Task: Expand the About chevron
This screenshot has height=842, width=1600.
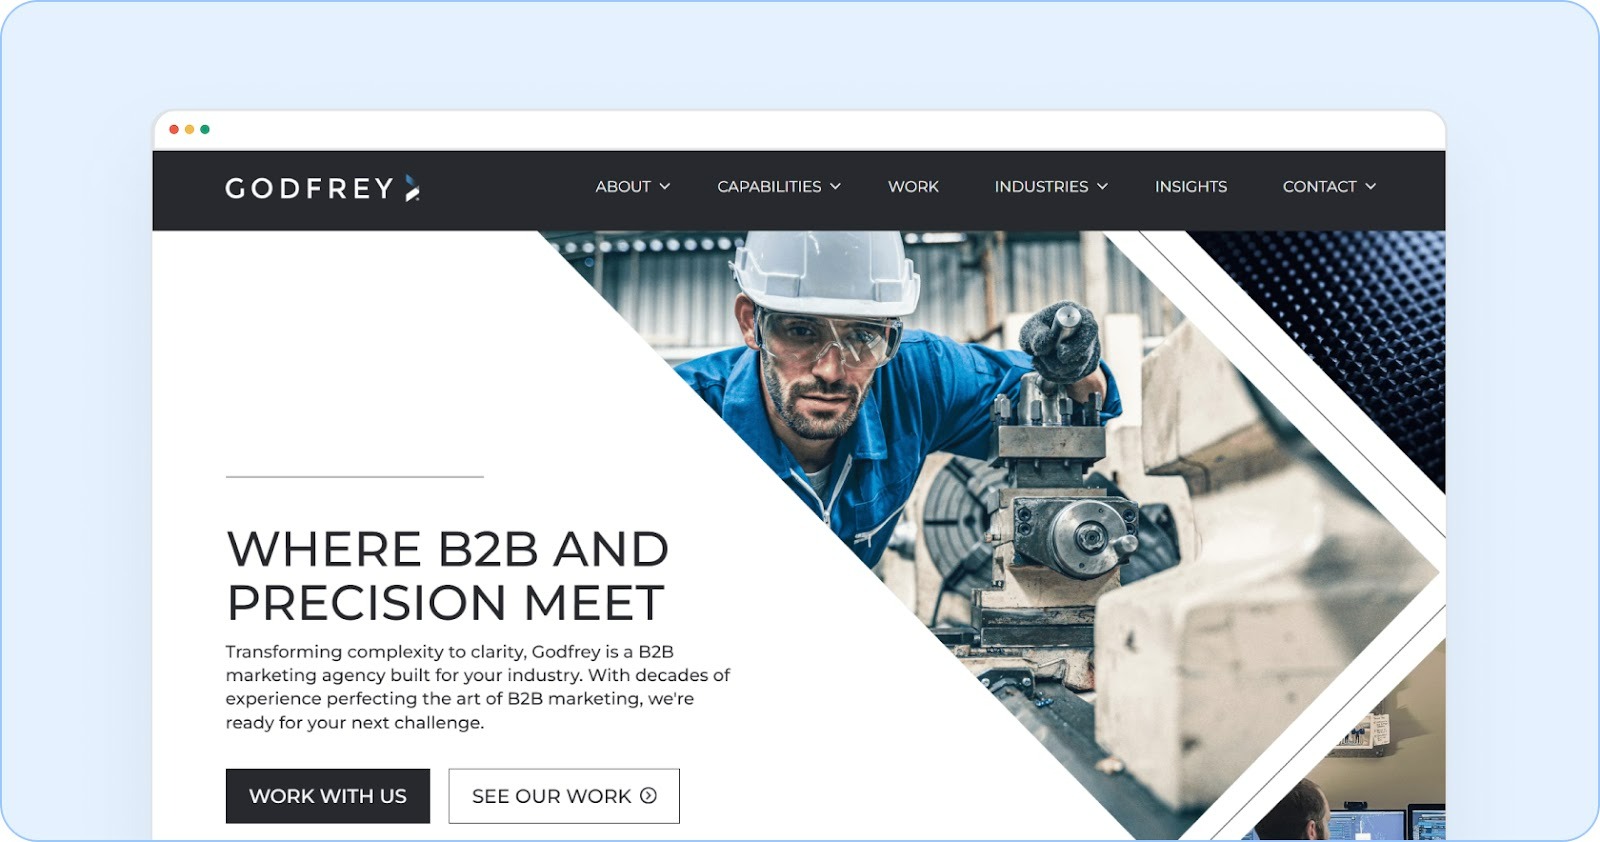Action: click(x=665, y=186)
